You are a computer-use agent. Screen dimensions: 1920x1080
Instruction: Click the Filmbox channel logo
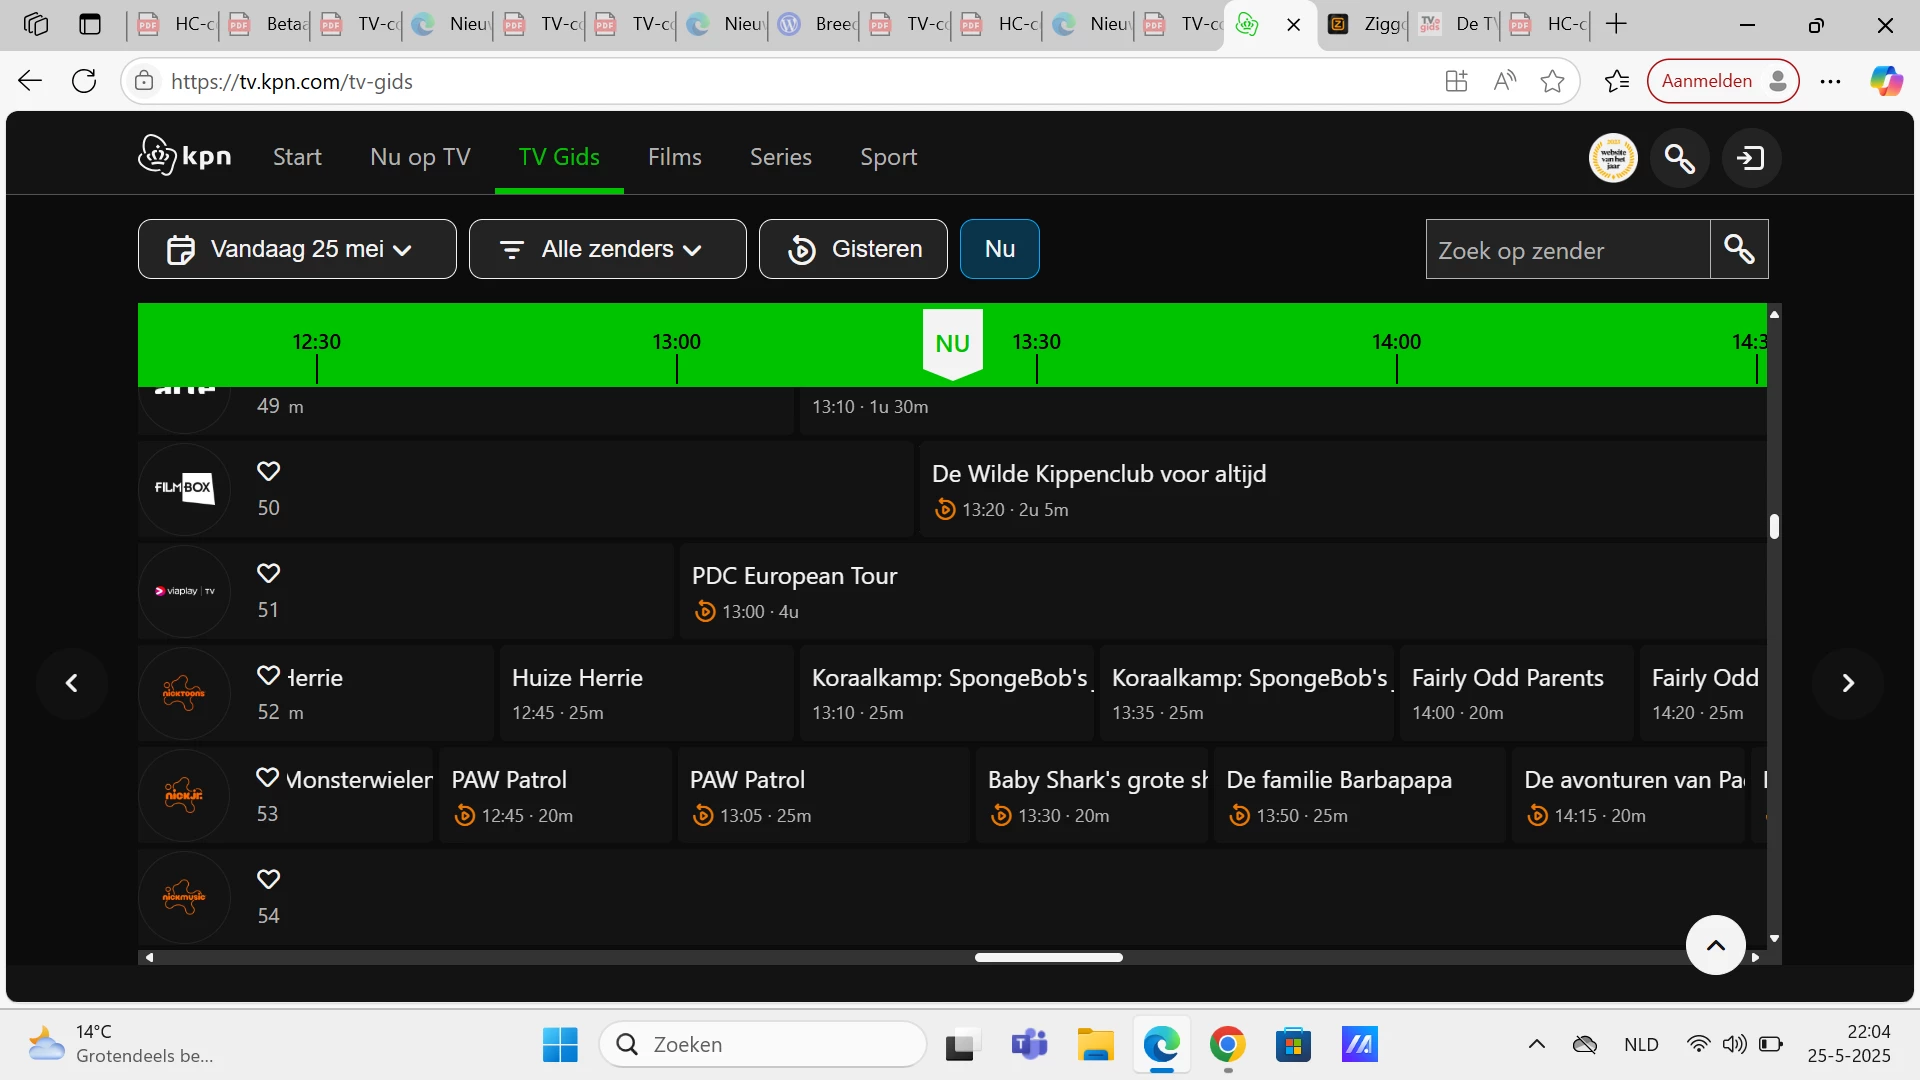click(184, 488)
